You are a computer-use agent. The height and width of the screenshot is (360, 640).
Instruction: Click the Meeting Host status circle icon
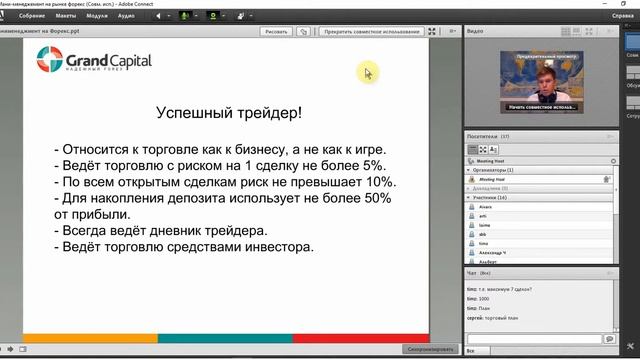click(613, 161)
